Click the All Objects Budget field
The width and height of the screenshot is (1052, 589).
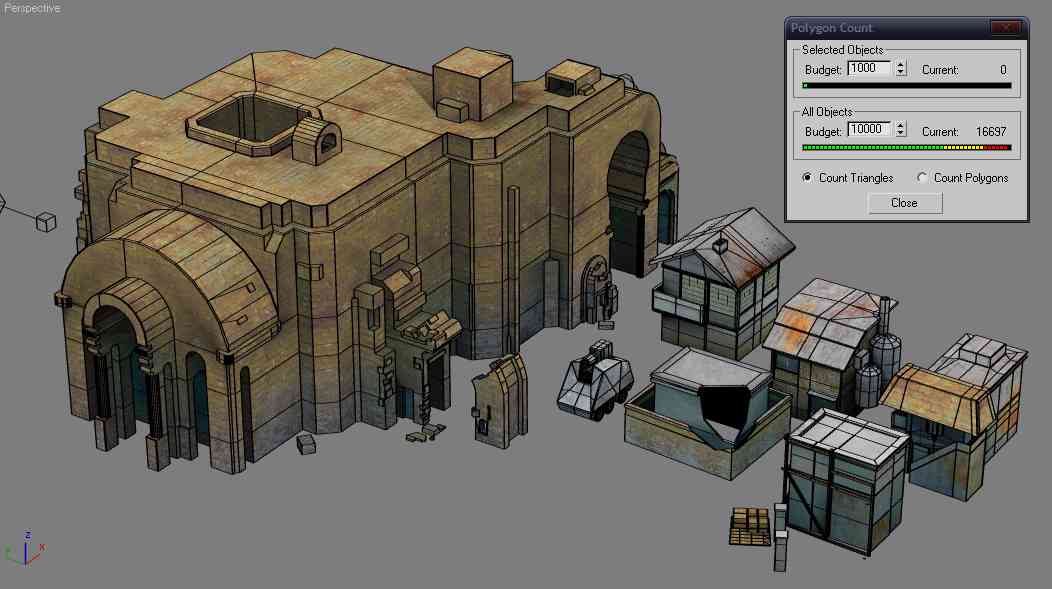869,129
